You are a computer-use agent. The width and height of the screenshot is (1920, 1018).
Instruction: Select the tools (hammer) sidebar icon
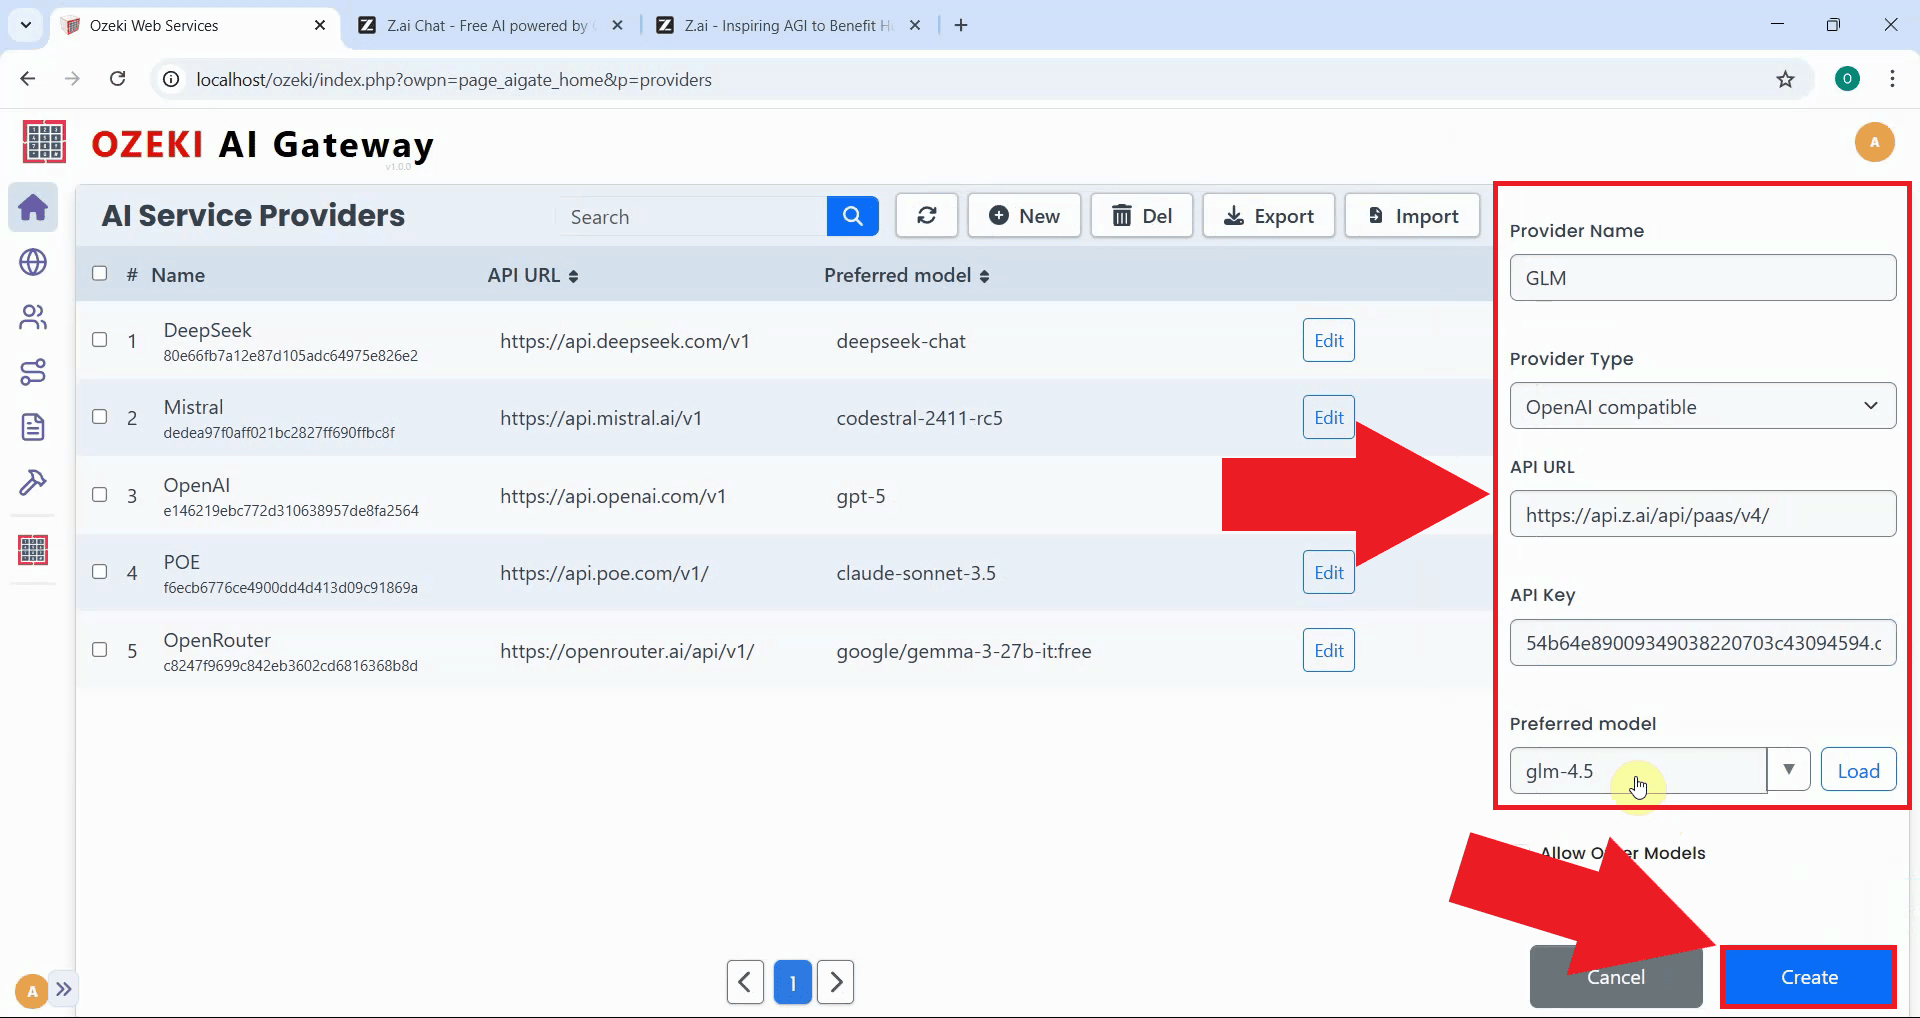(33, 482)
